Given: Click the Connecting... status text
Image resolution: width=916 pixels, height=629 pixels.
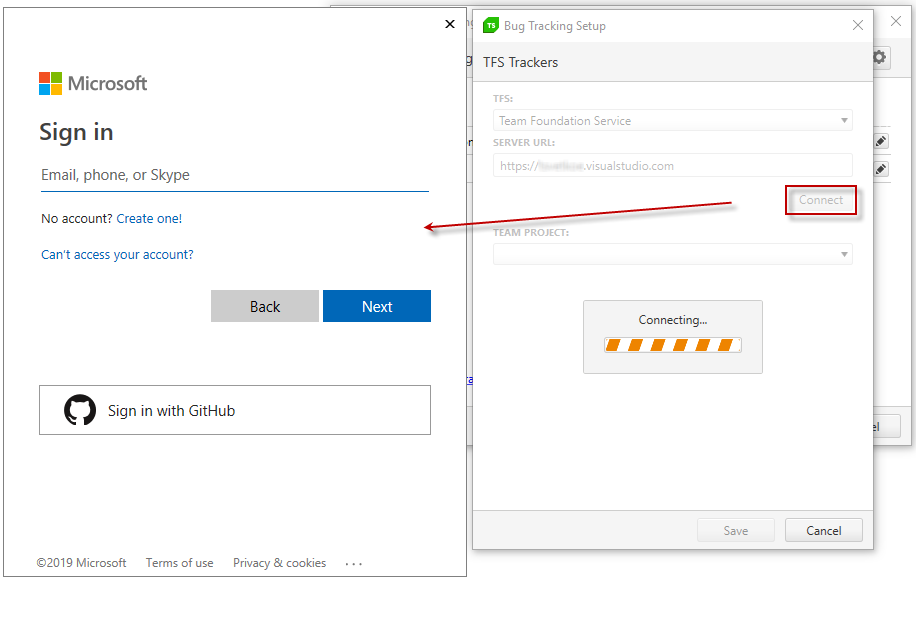Looking at the screenshot, I should pyautogui.click(x=672, y=320).
